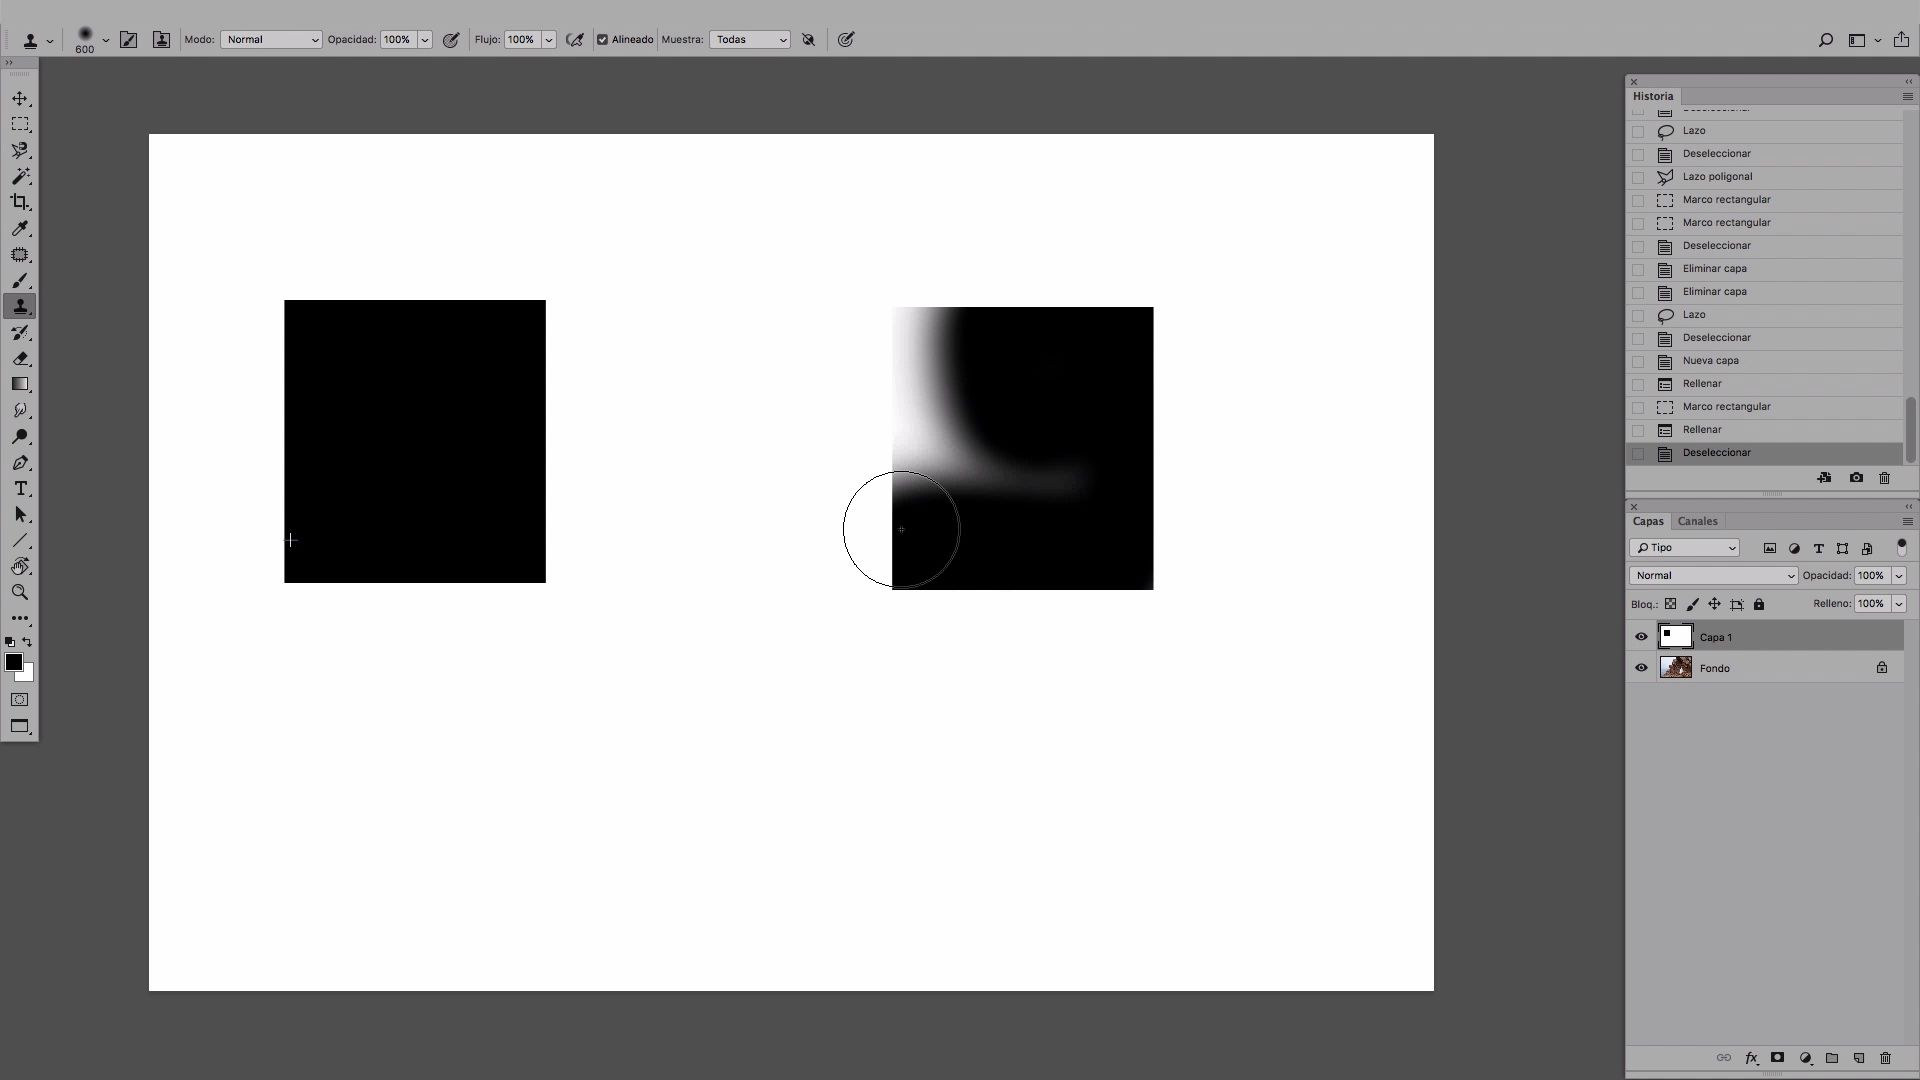Toggle pressure for opacity
Screen dimensions: 1920x1080
click(x=451, y=40)
